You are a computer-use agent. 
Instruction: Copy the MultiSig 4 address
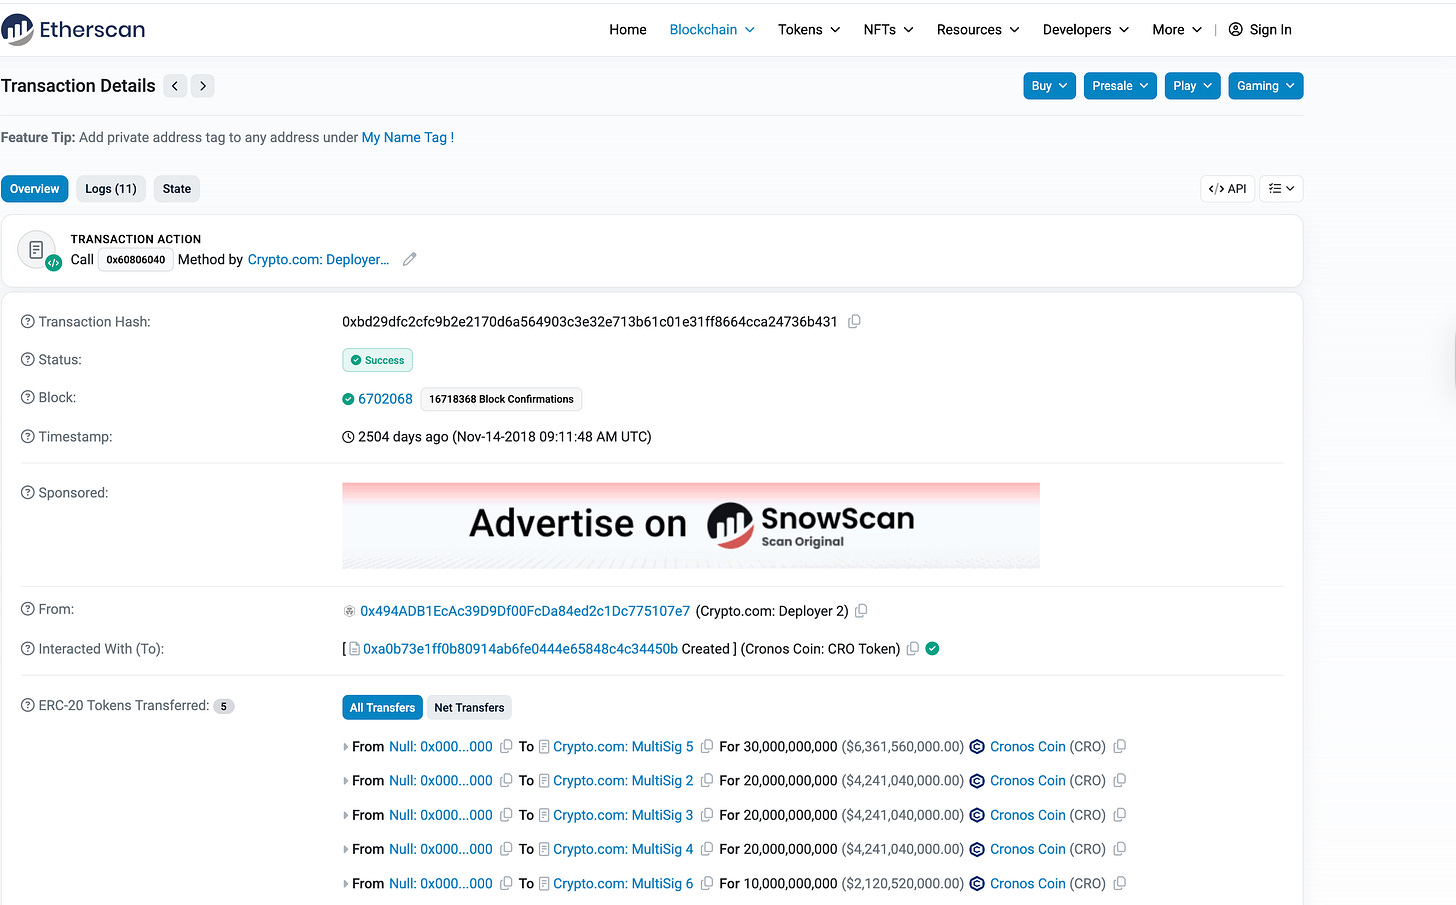point(707,849)
